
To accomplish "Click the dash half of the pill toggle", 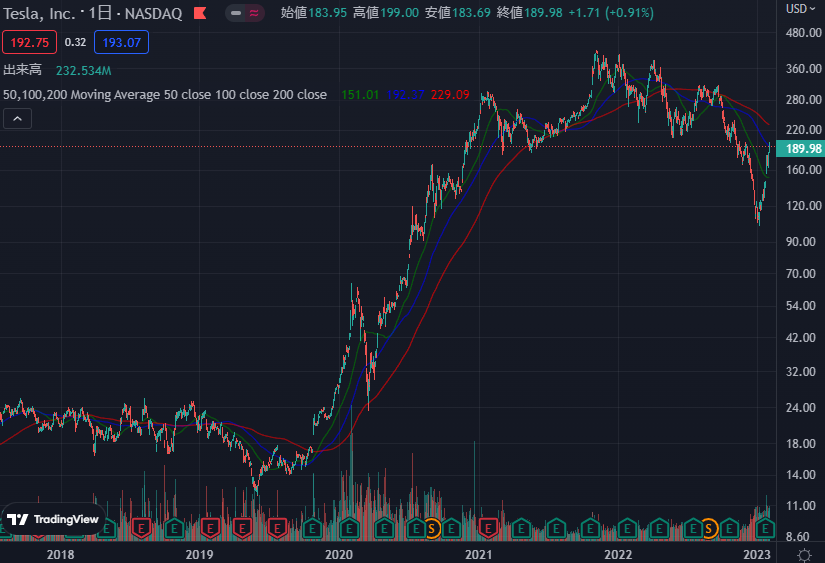I will tap(236, 13).
